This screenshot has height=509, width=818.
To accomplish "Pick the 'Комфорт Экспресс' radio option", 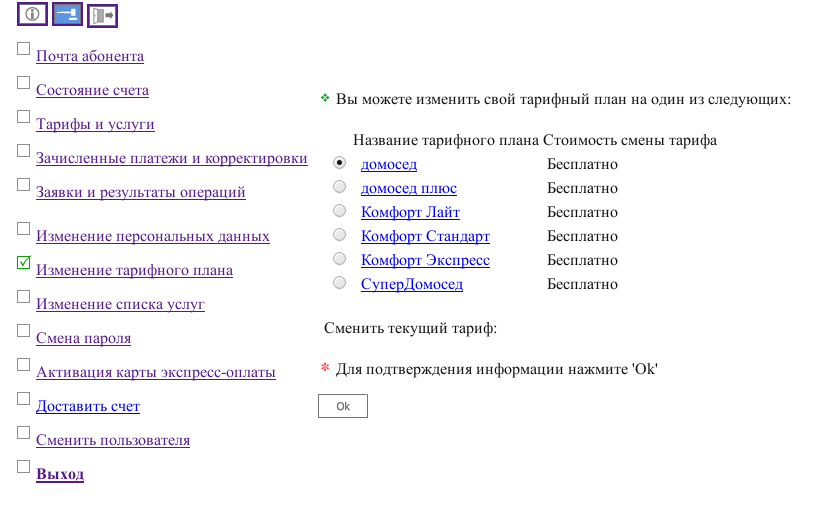I will 340,259.
